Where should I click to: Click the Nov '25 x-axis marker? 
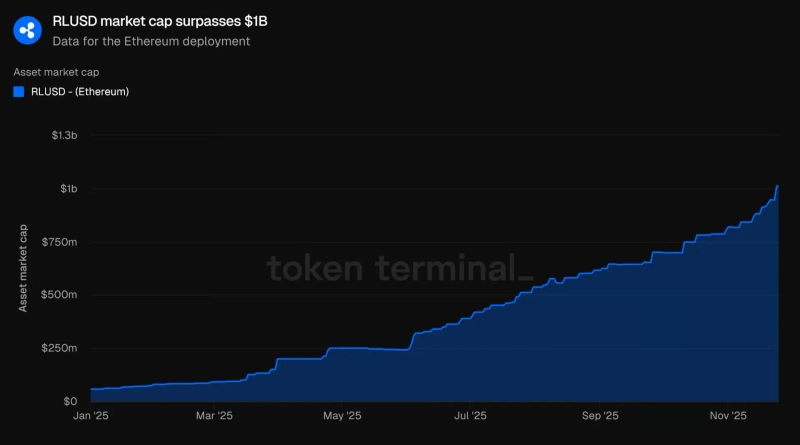pos(728,416)
